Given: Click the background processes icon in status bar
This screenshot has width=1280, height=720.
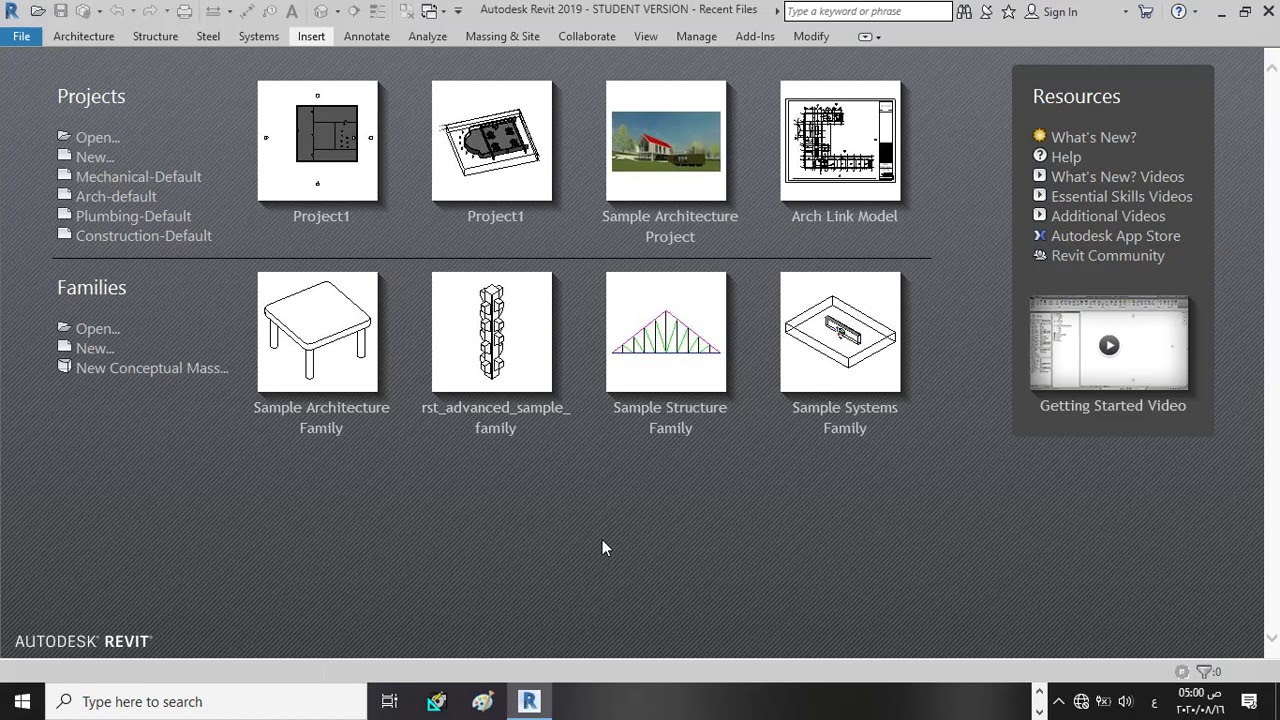Looking at the screenshot, I should [x=1182, y=672].
